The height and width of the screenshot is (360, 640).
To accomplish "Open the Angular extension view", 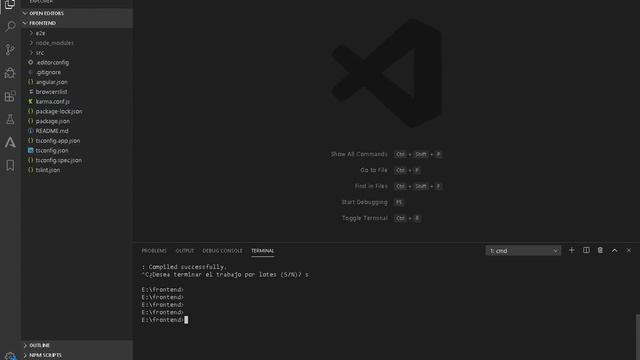I will coord(10,142).
